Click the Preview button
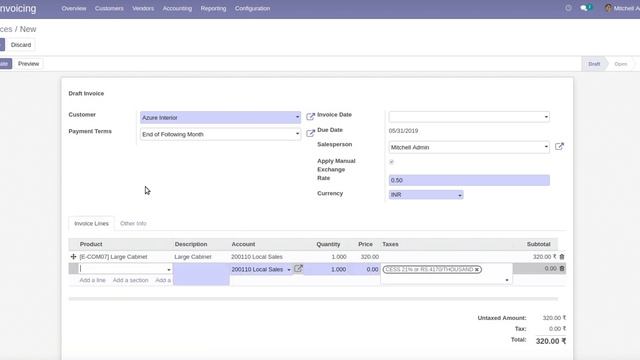 pyautogui.click(x=29, y=64)
